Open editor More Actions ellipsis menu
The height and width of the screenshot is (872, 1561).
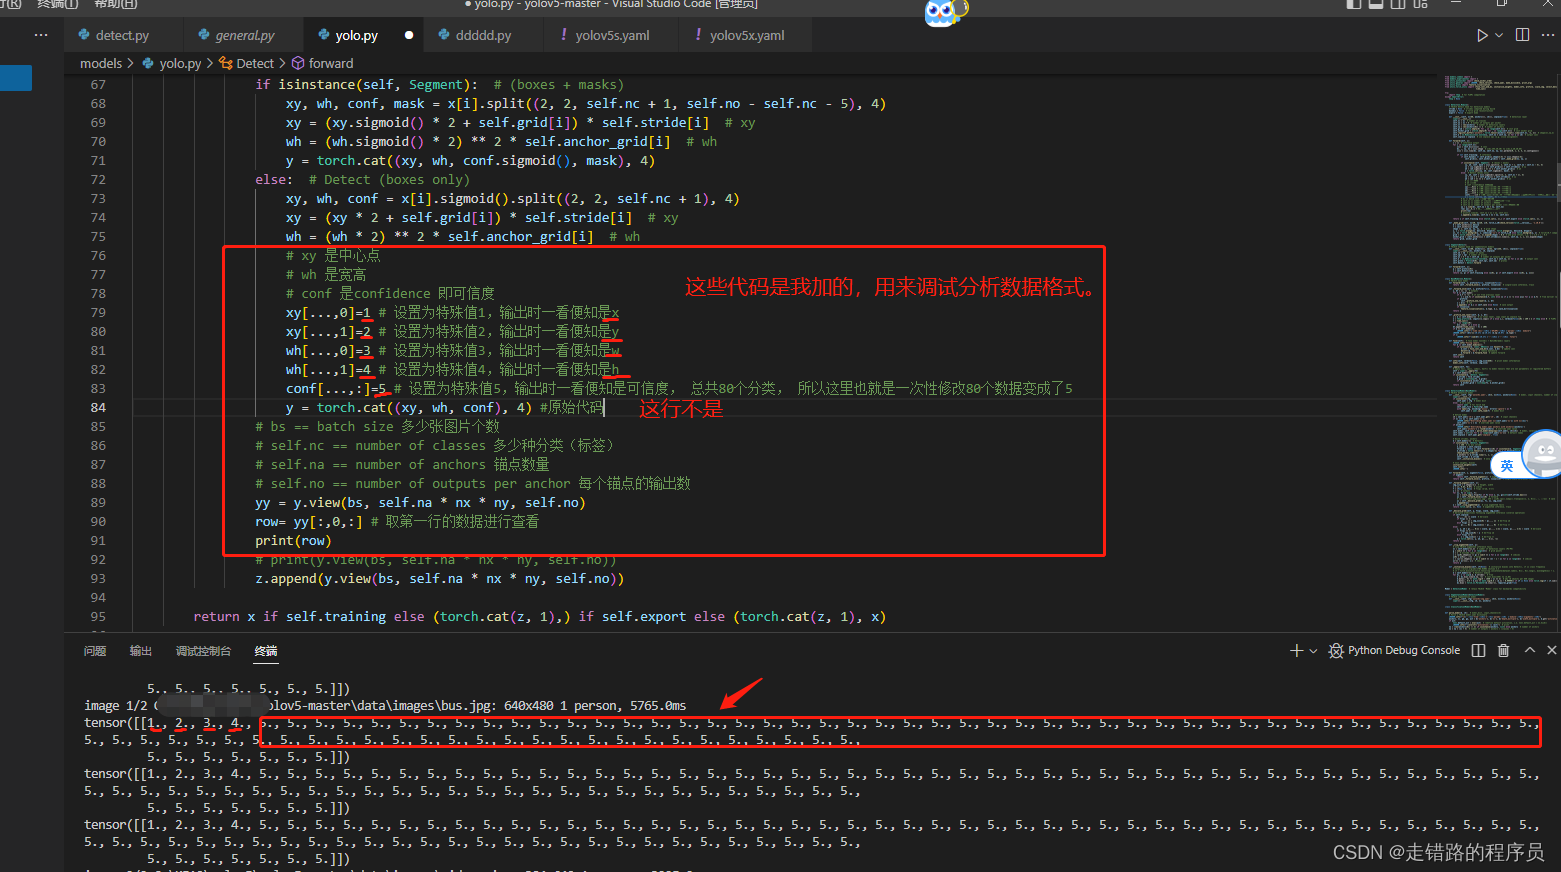pos(1548,35)
